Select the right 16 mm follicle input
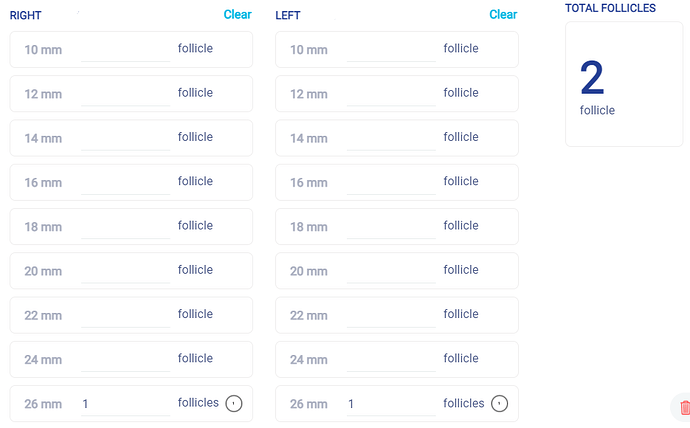Screen dimensions: 690x428 pos(125,182)
